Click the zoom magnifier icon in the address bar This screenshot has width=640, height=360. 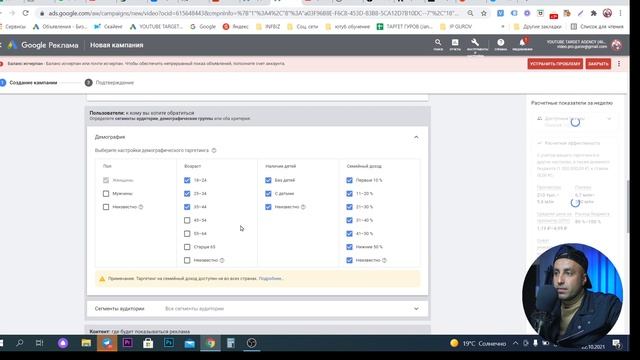pyautogui.click(x=470, y=13)
